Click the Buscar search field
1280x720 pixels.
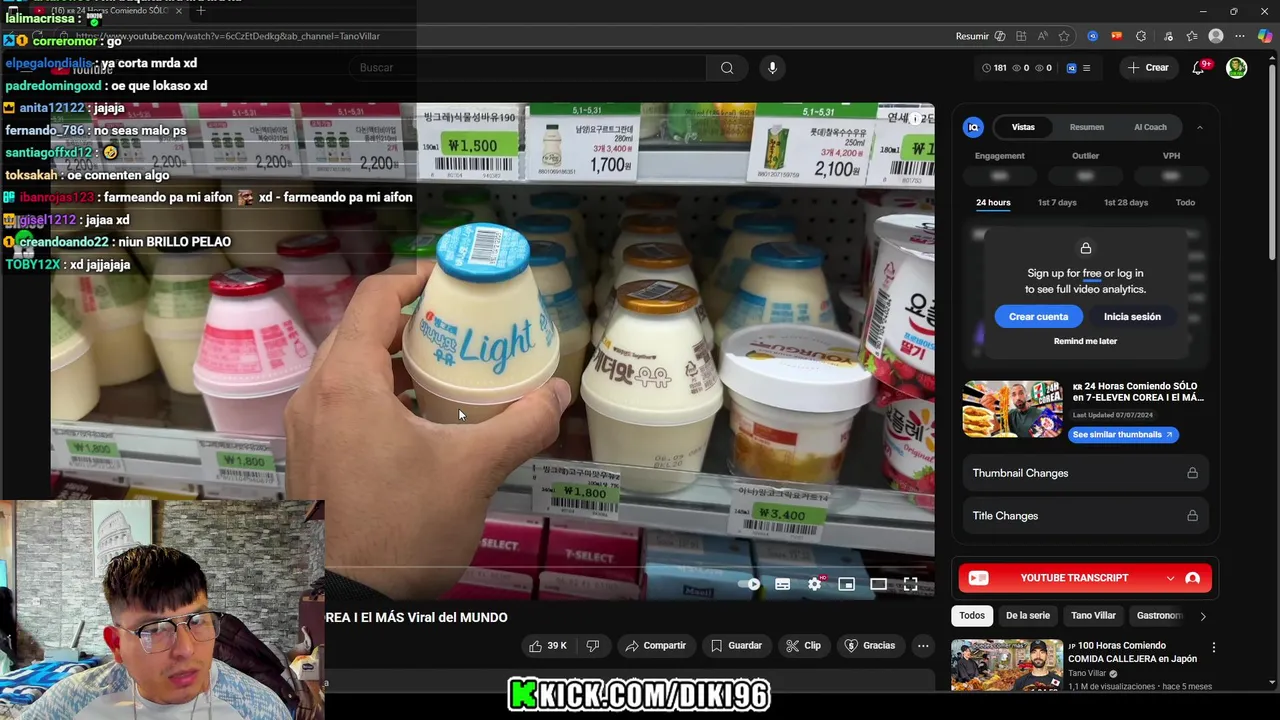[x=530, y=68]
